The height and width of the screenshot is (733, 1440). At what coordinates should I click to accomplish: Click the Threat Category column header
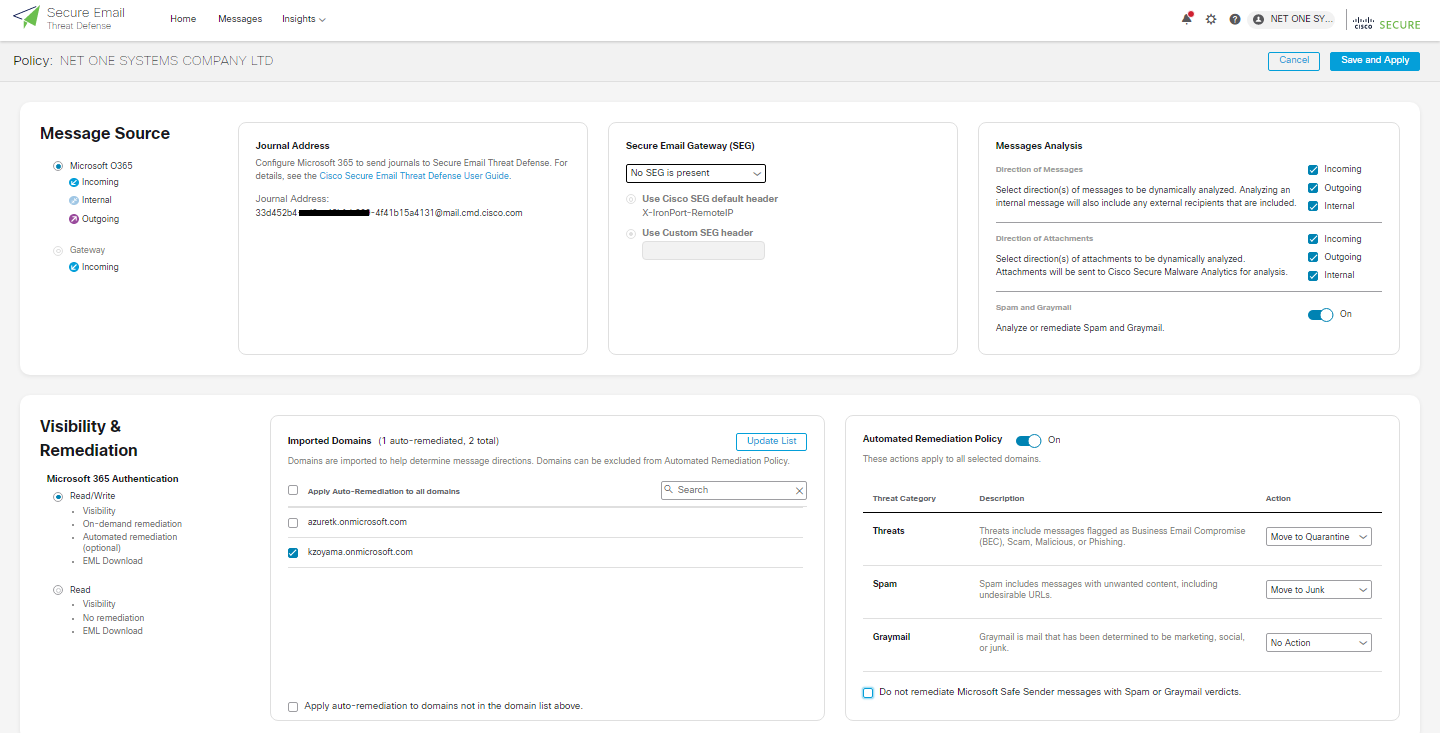point(904,498)
